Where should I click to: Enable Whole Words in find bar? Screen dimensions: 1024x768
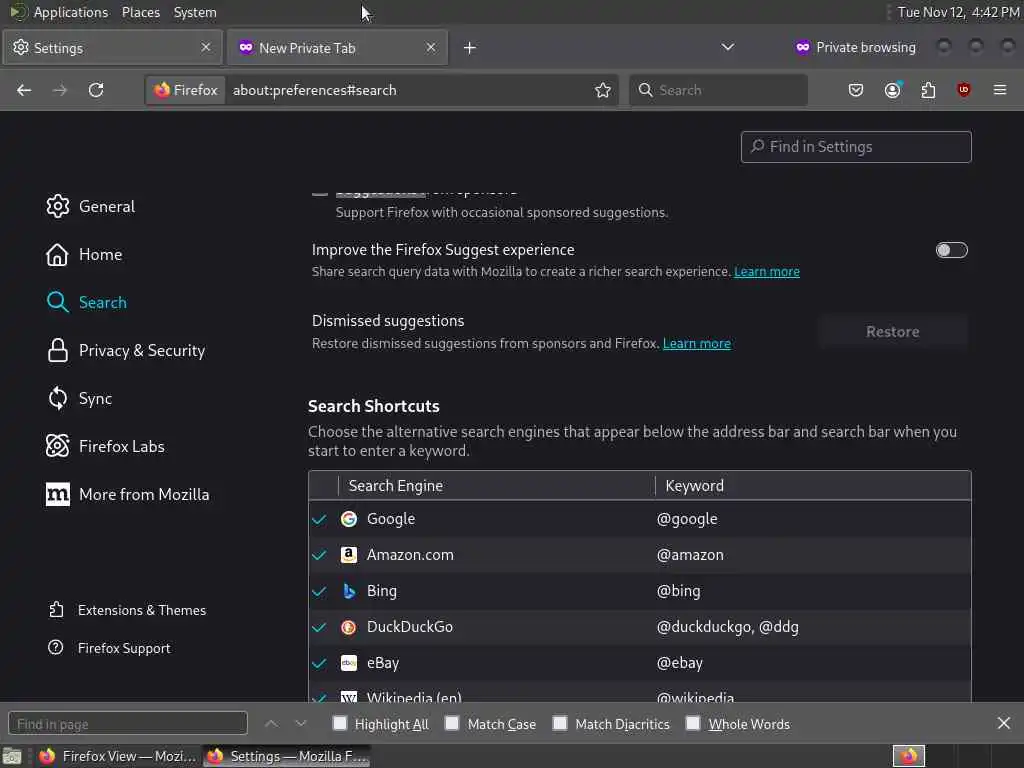tap(693, 723)
